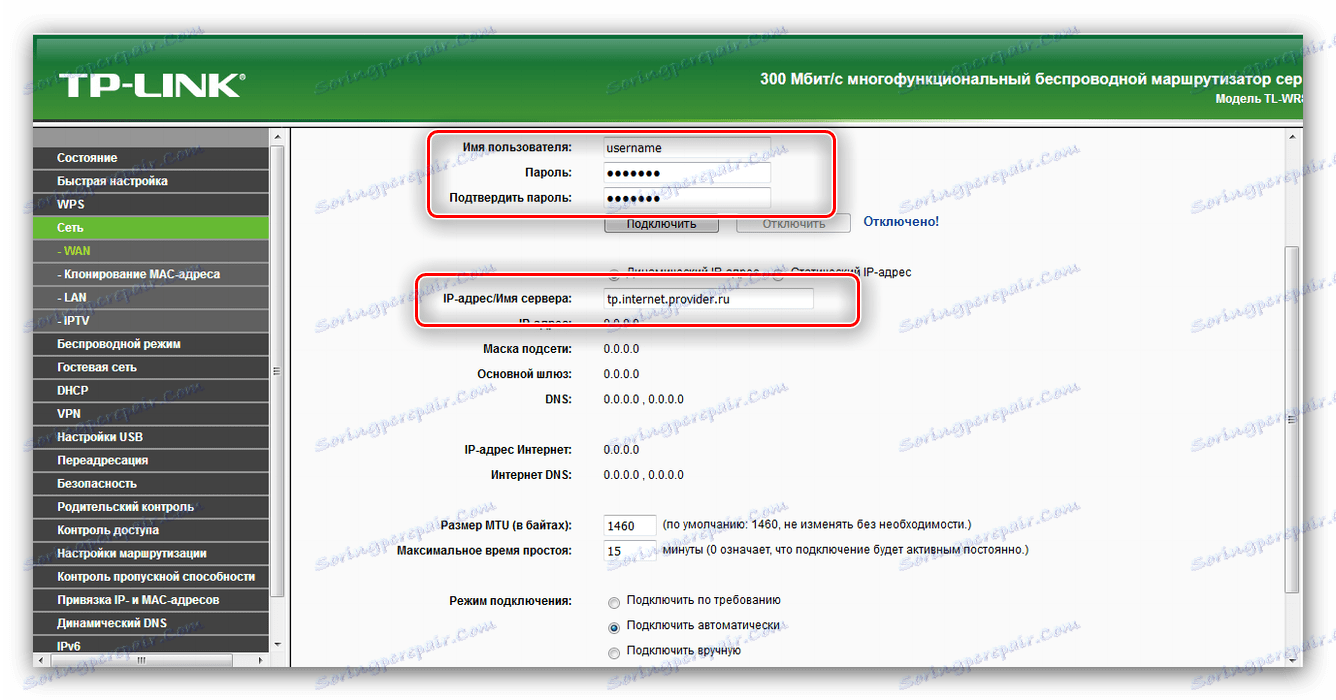The width and height of the screenshot is (1336, 700).
Task: Open the IPTV submenu item
Action: 151,321
